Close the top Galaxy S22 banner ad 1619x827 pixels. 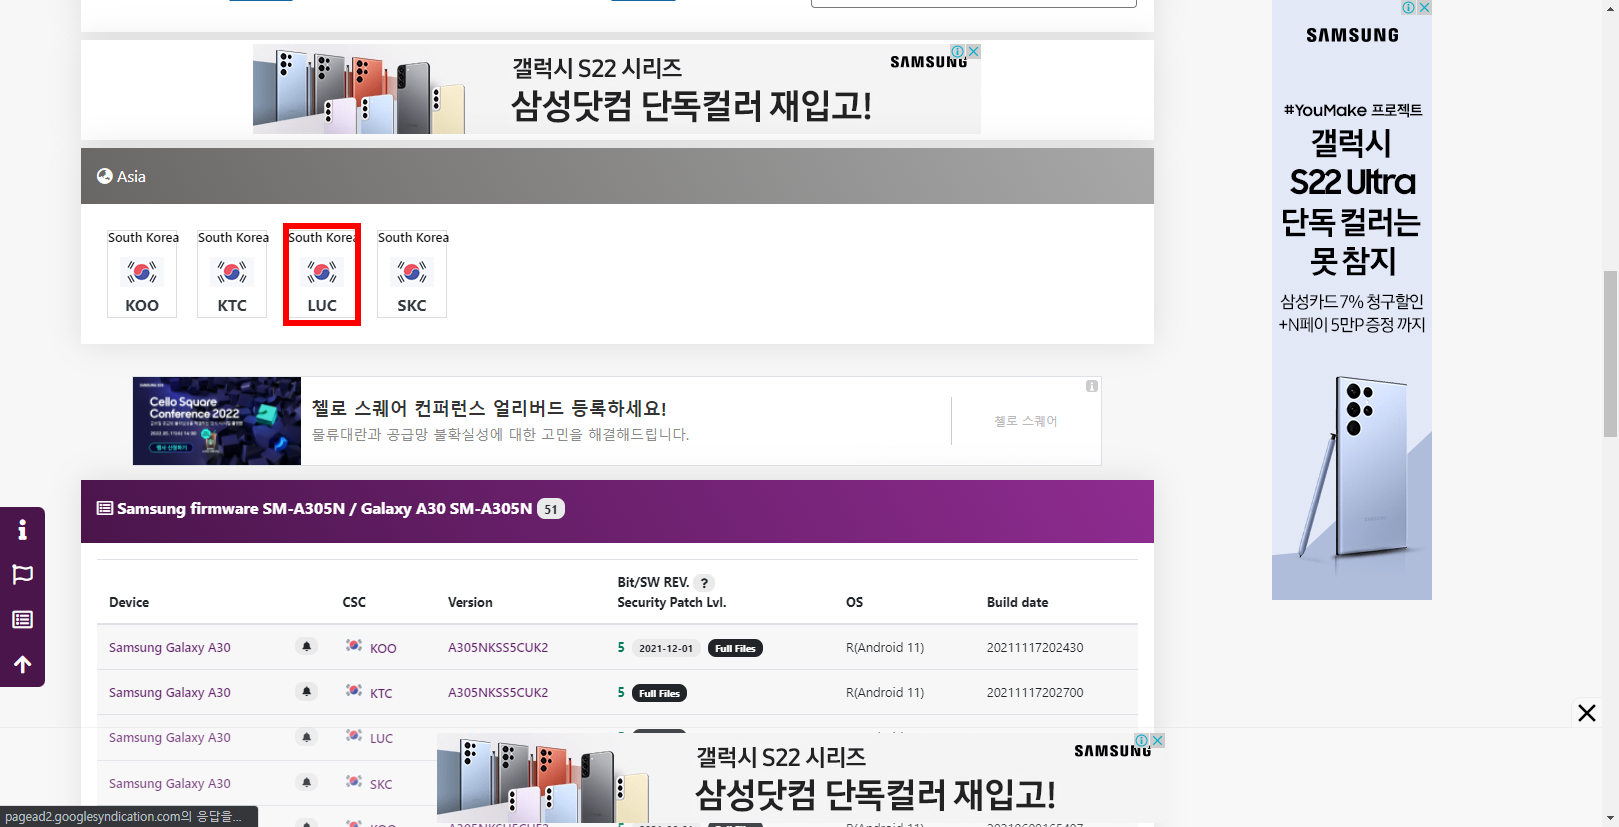[973, 51]
